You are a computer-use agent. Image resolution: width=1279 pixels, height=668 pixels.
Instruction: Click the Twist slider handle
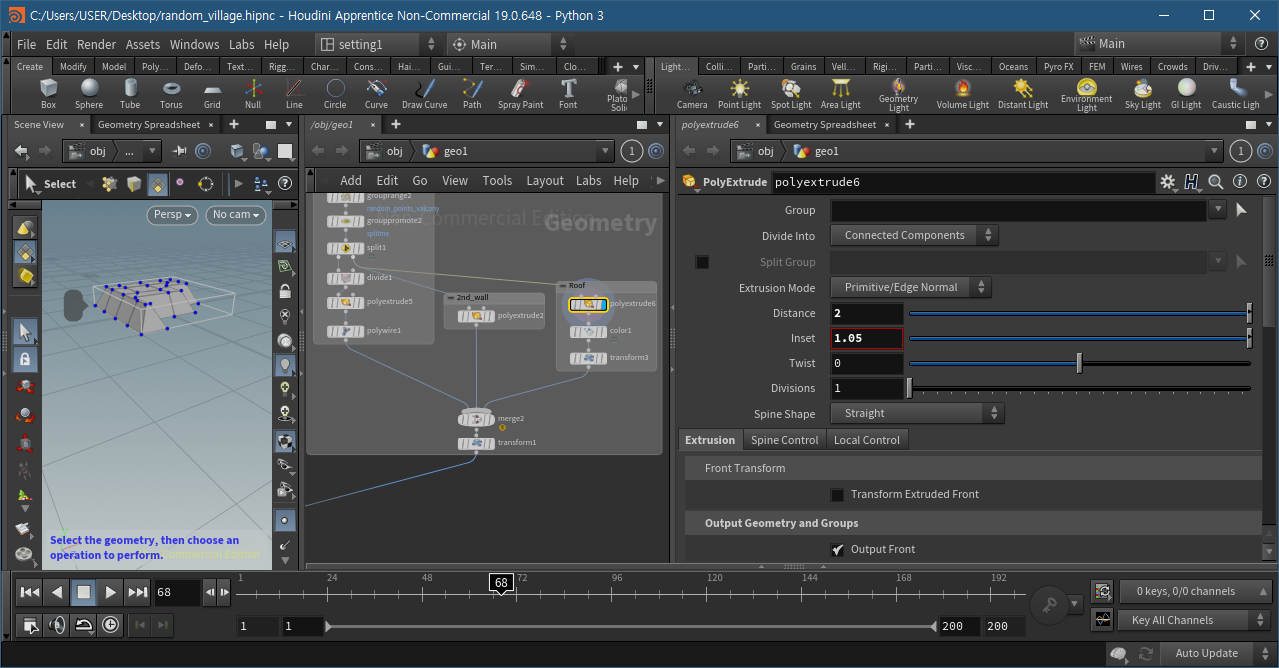coord(1079,363)
